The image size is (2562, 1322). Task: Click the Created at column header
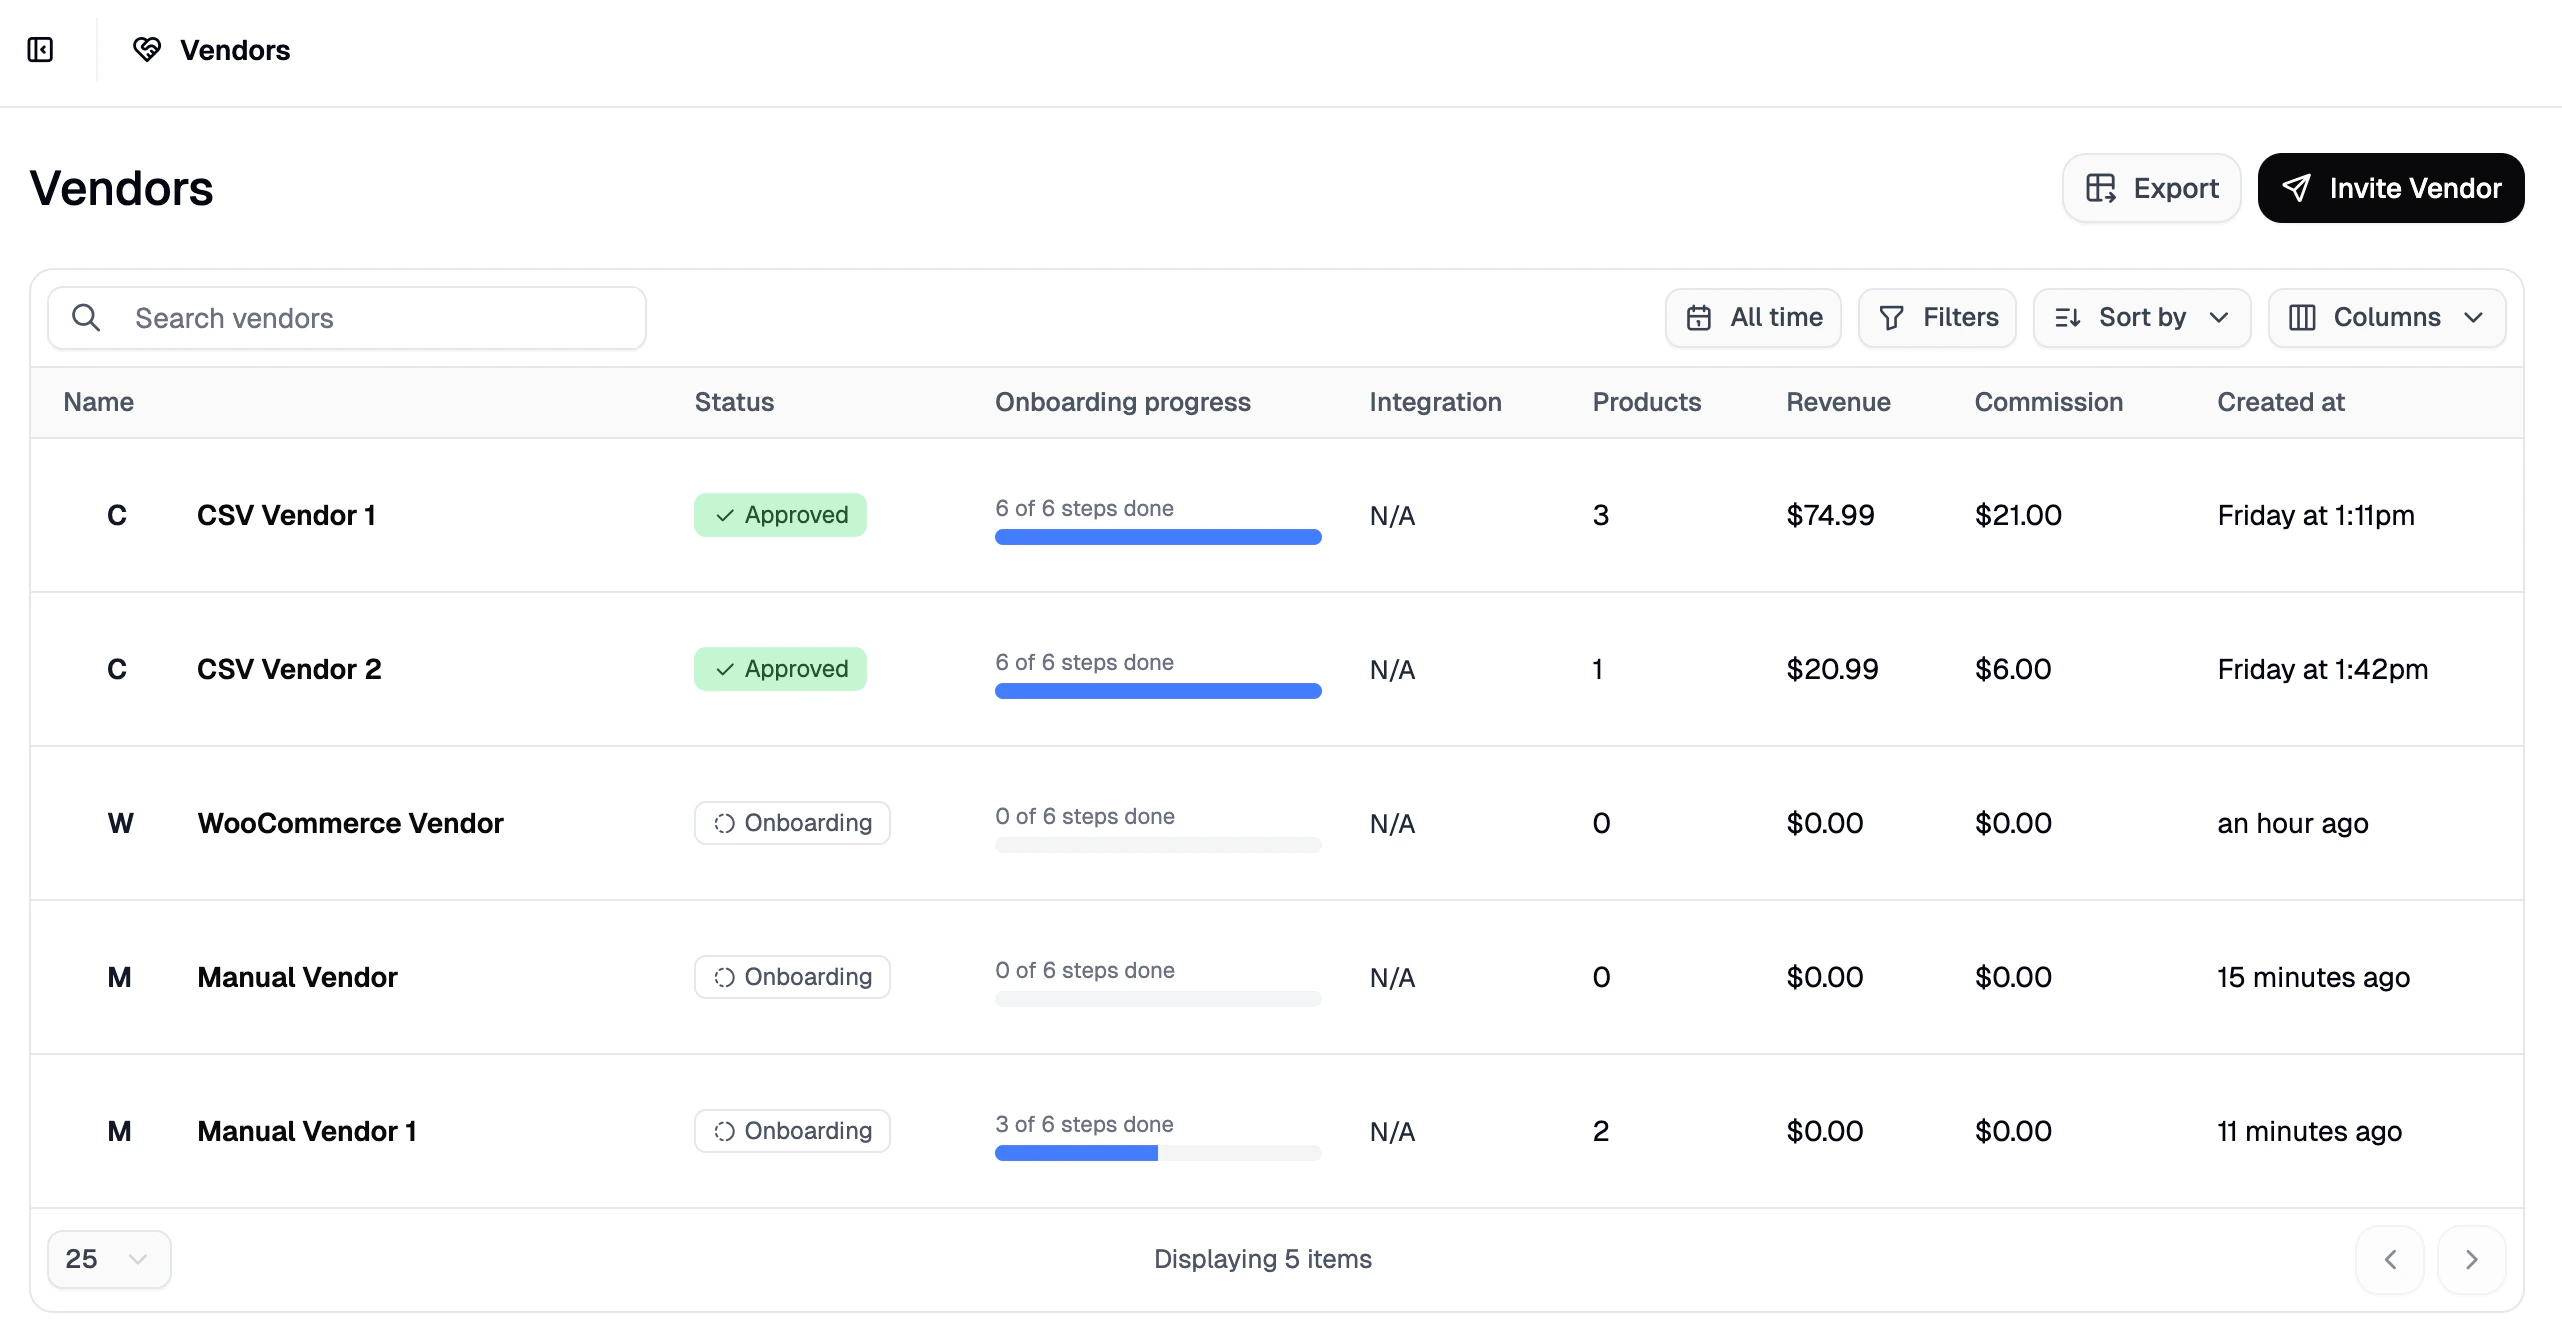2280,402
